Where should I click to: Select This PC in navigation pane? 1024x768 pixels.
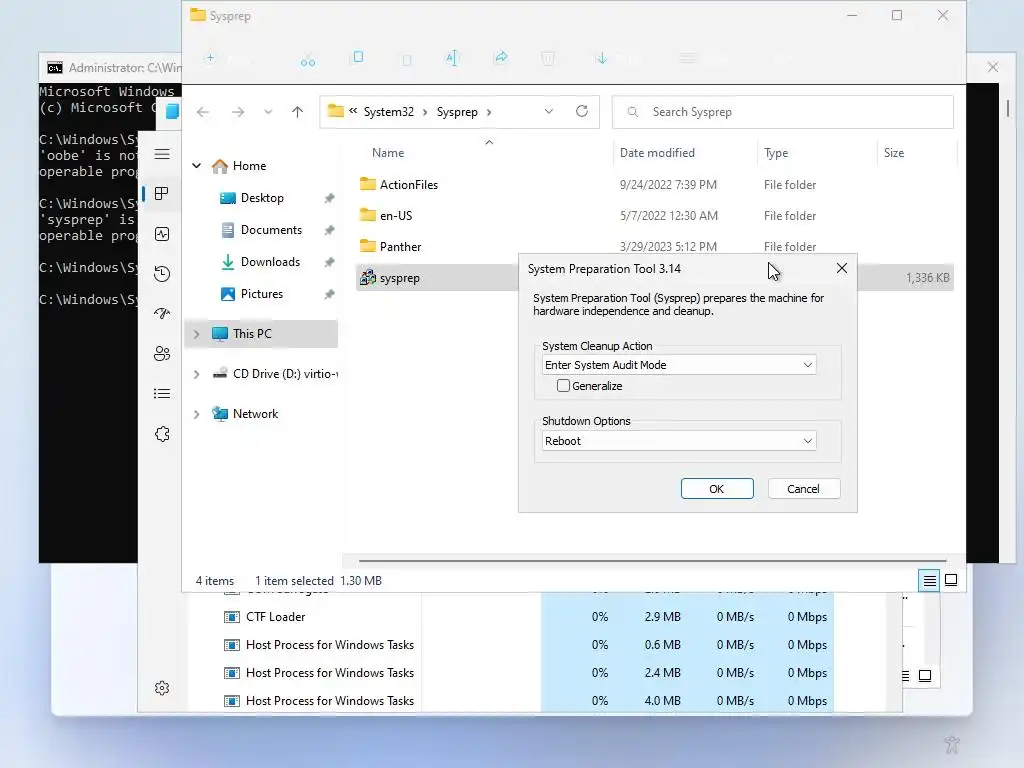[261, 334]
